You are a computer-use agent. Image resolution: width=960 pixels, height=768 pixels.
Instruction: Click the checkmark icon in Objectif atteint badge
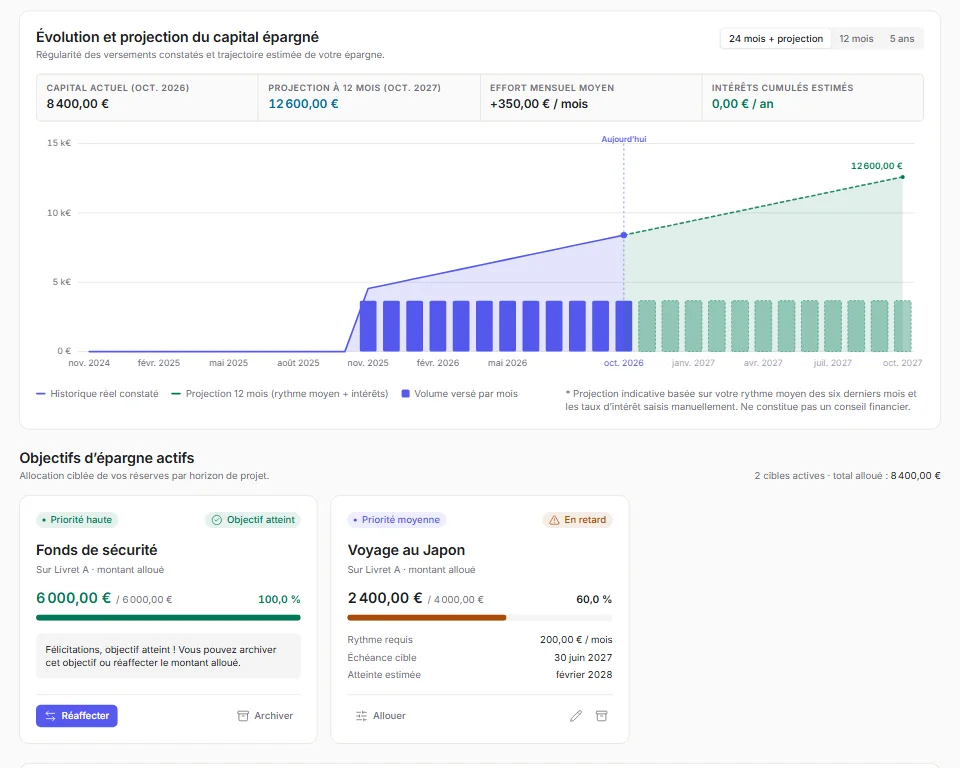[217, 520]
